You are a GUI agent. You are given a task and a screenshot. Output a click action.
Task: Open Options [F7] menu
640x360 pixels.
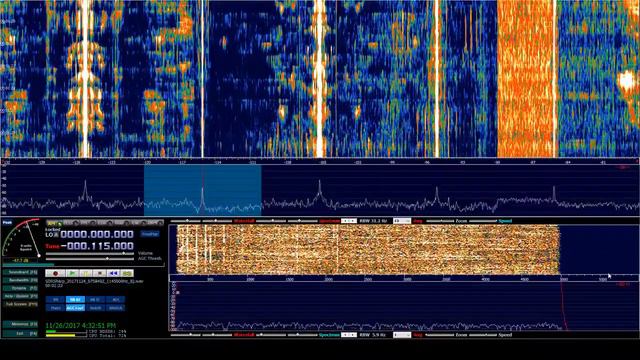(20, 288)
